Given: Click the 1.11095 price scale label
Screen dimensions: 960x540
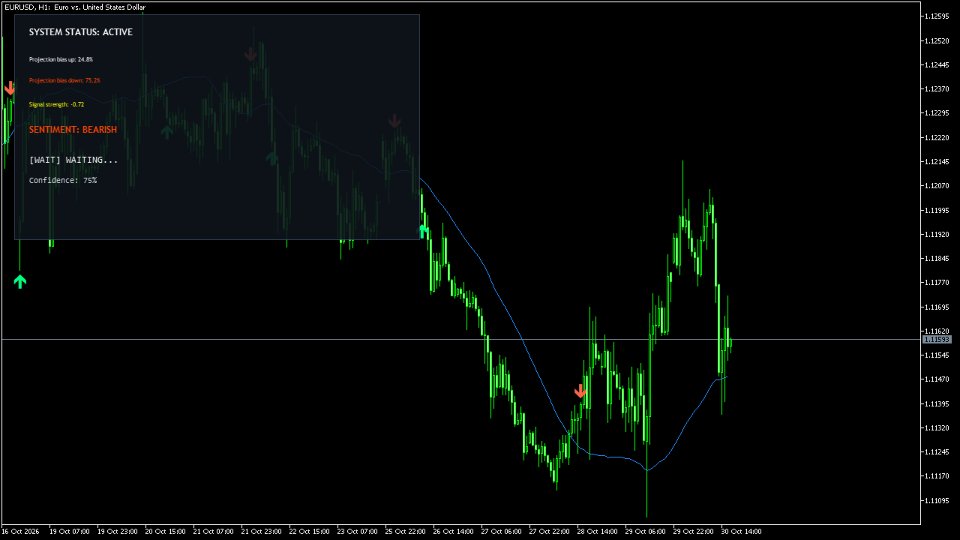Looking at the screenshot, I should (936, 500).
